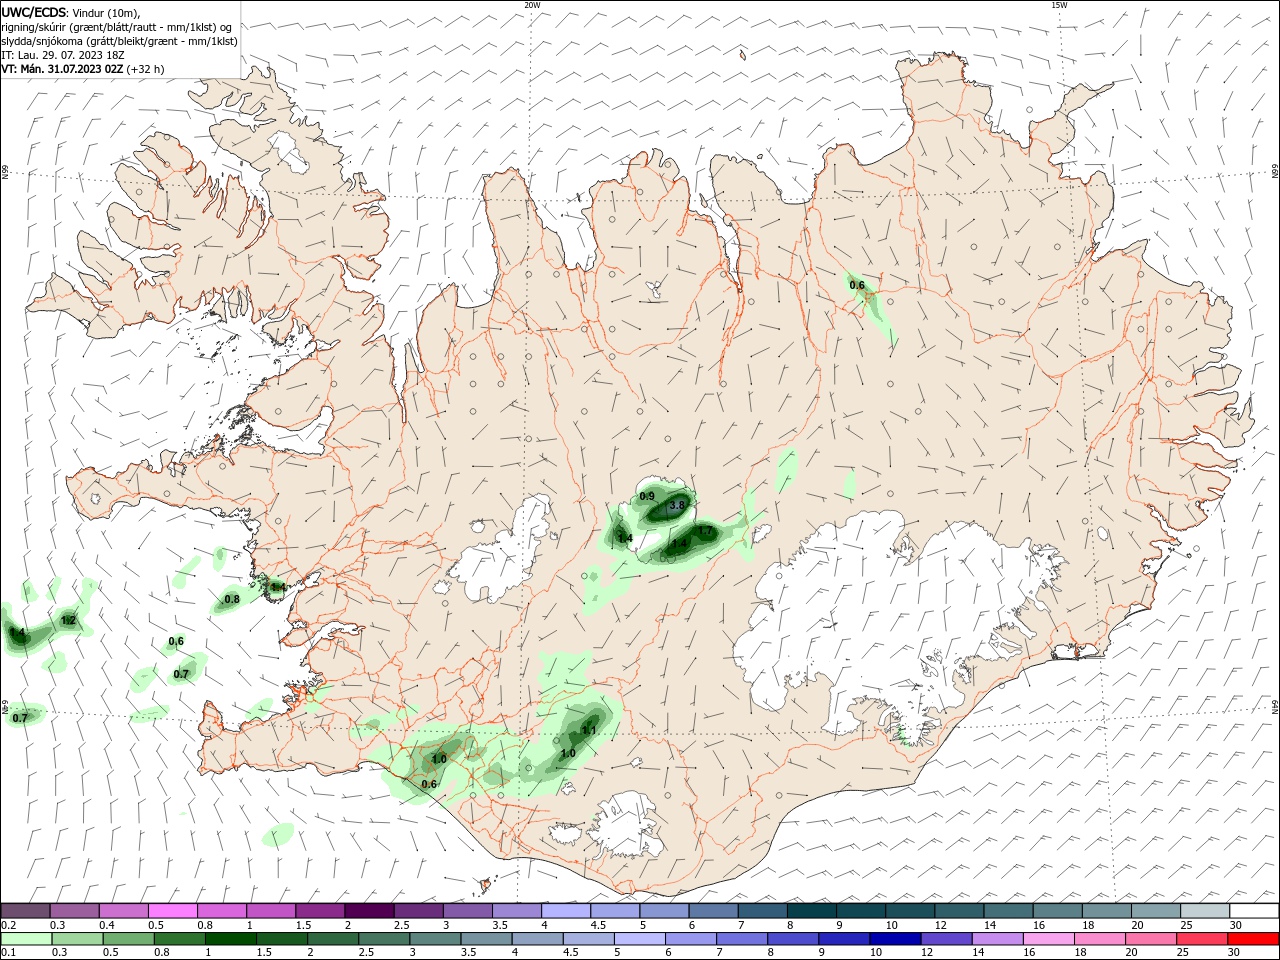Select the light grey 25 snow legend swatch
Image resolution: width=1280 pixels, height=960 pixels.
click(x=1205, y=911)
